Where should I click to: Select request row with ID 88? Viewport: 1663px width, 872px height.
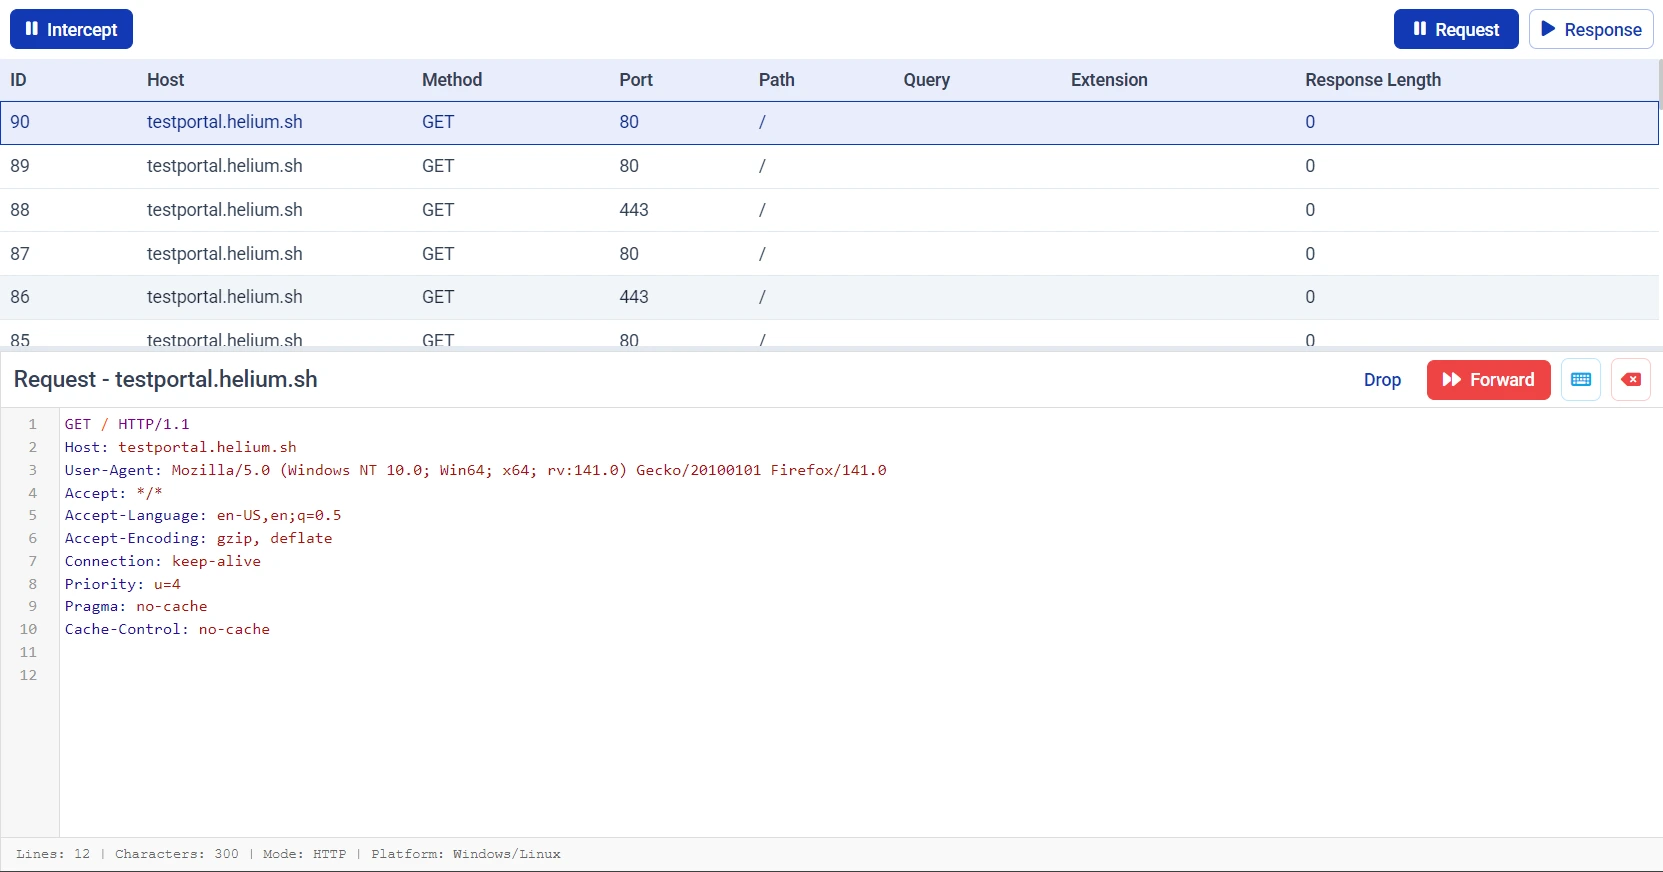(x=830, y=210)
